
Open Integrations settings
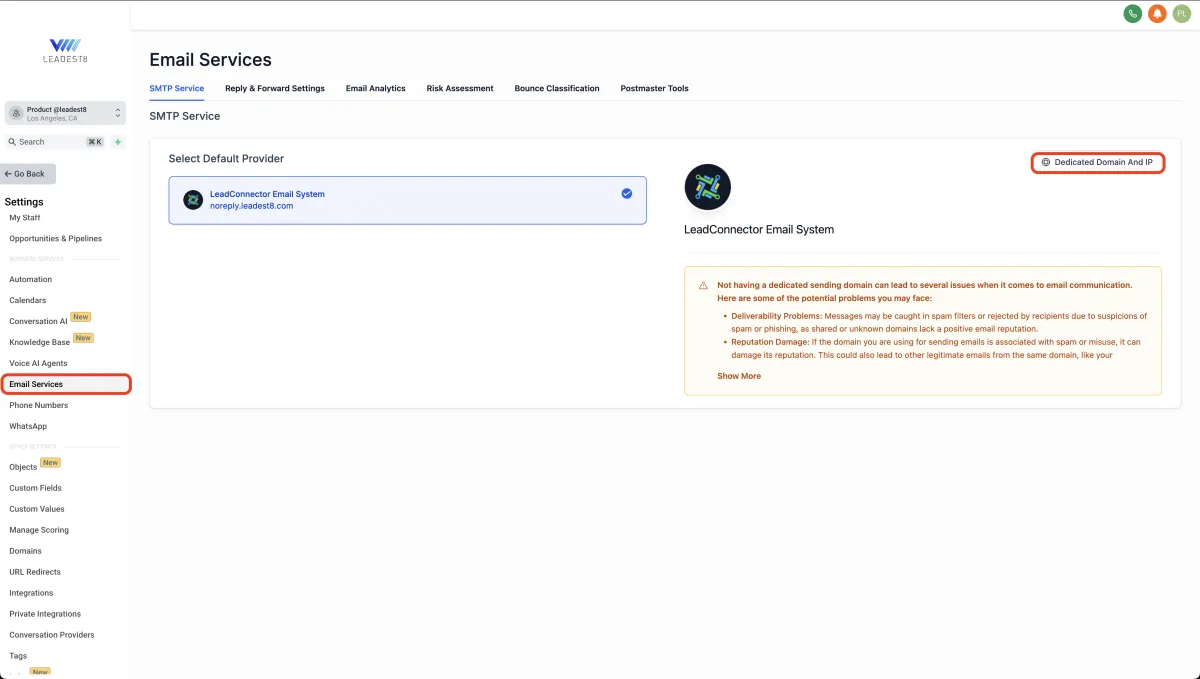[31, 593]
